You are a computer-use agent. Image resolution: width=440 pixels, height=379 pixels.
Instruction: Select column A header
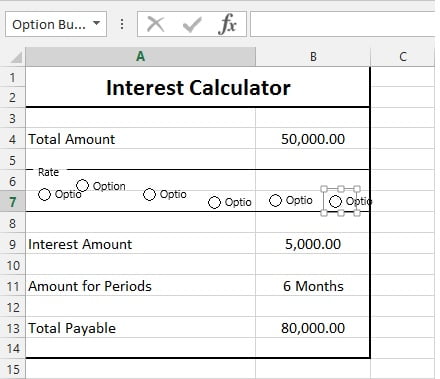141,57
